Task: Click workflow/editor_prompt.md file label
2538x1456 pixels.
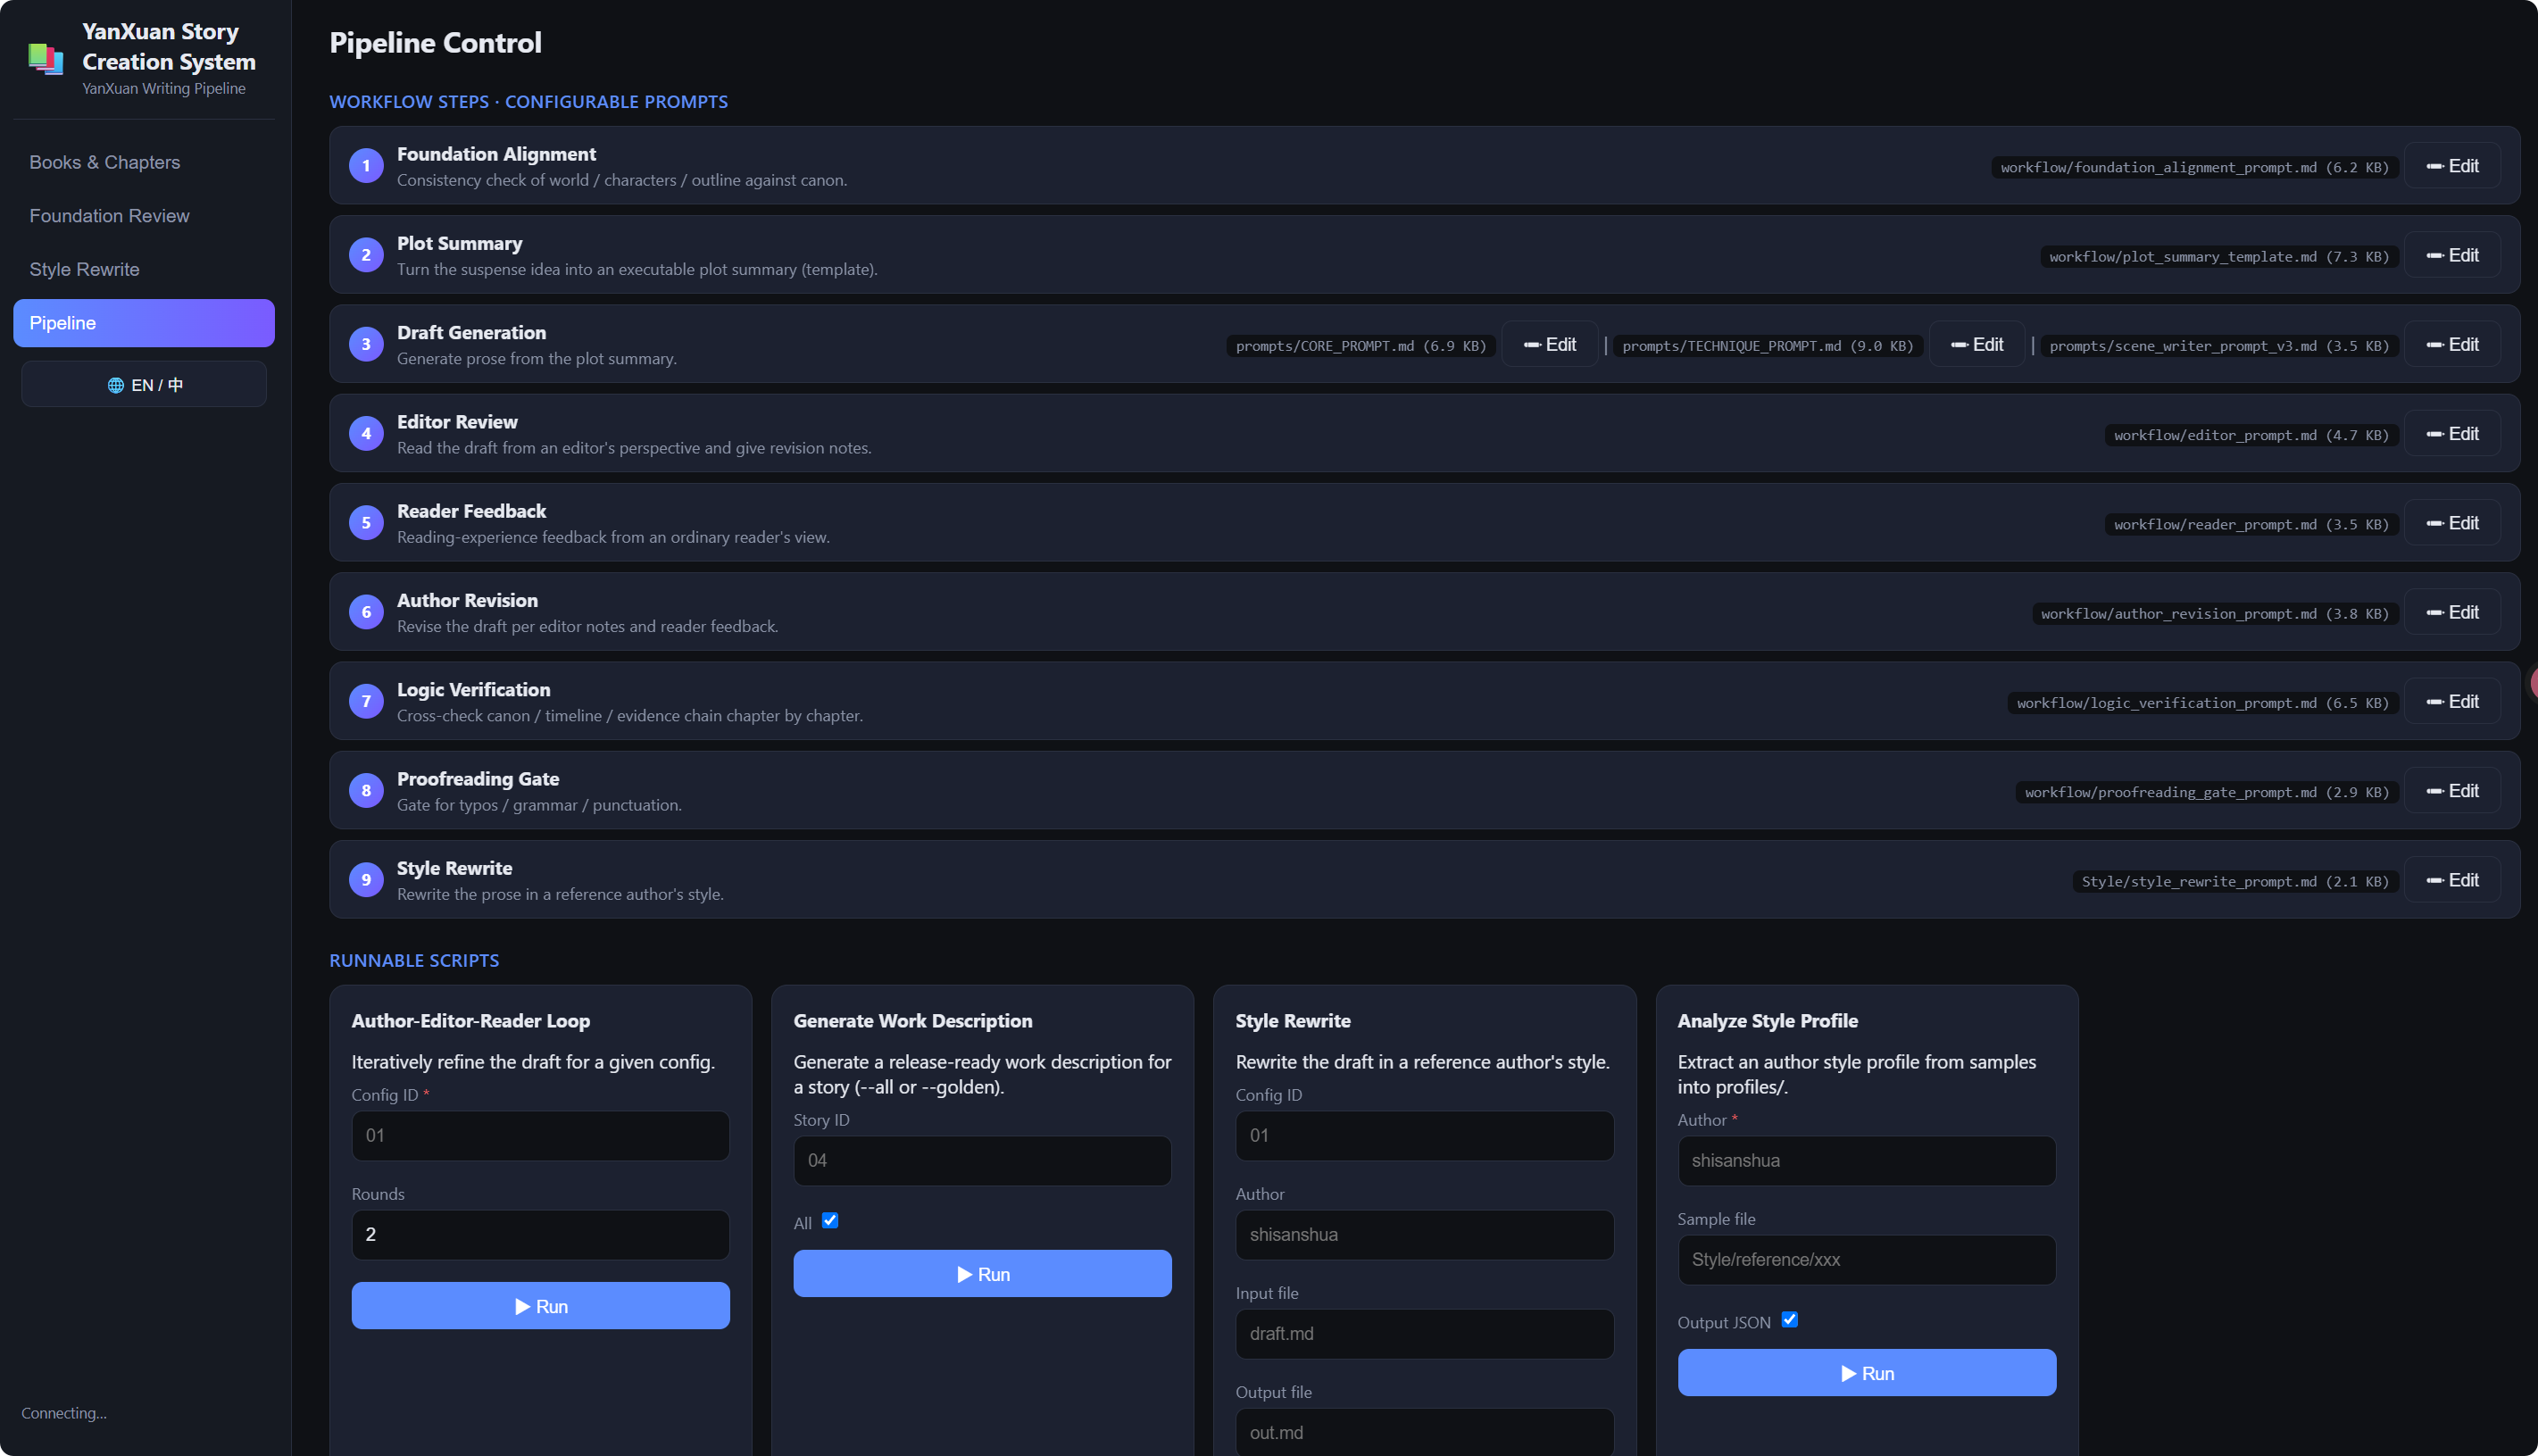Action: 2251,435
